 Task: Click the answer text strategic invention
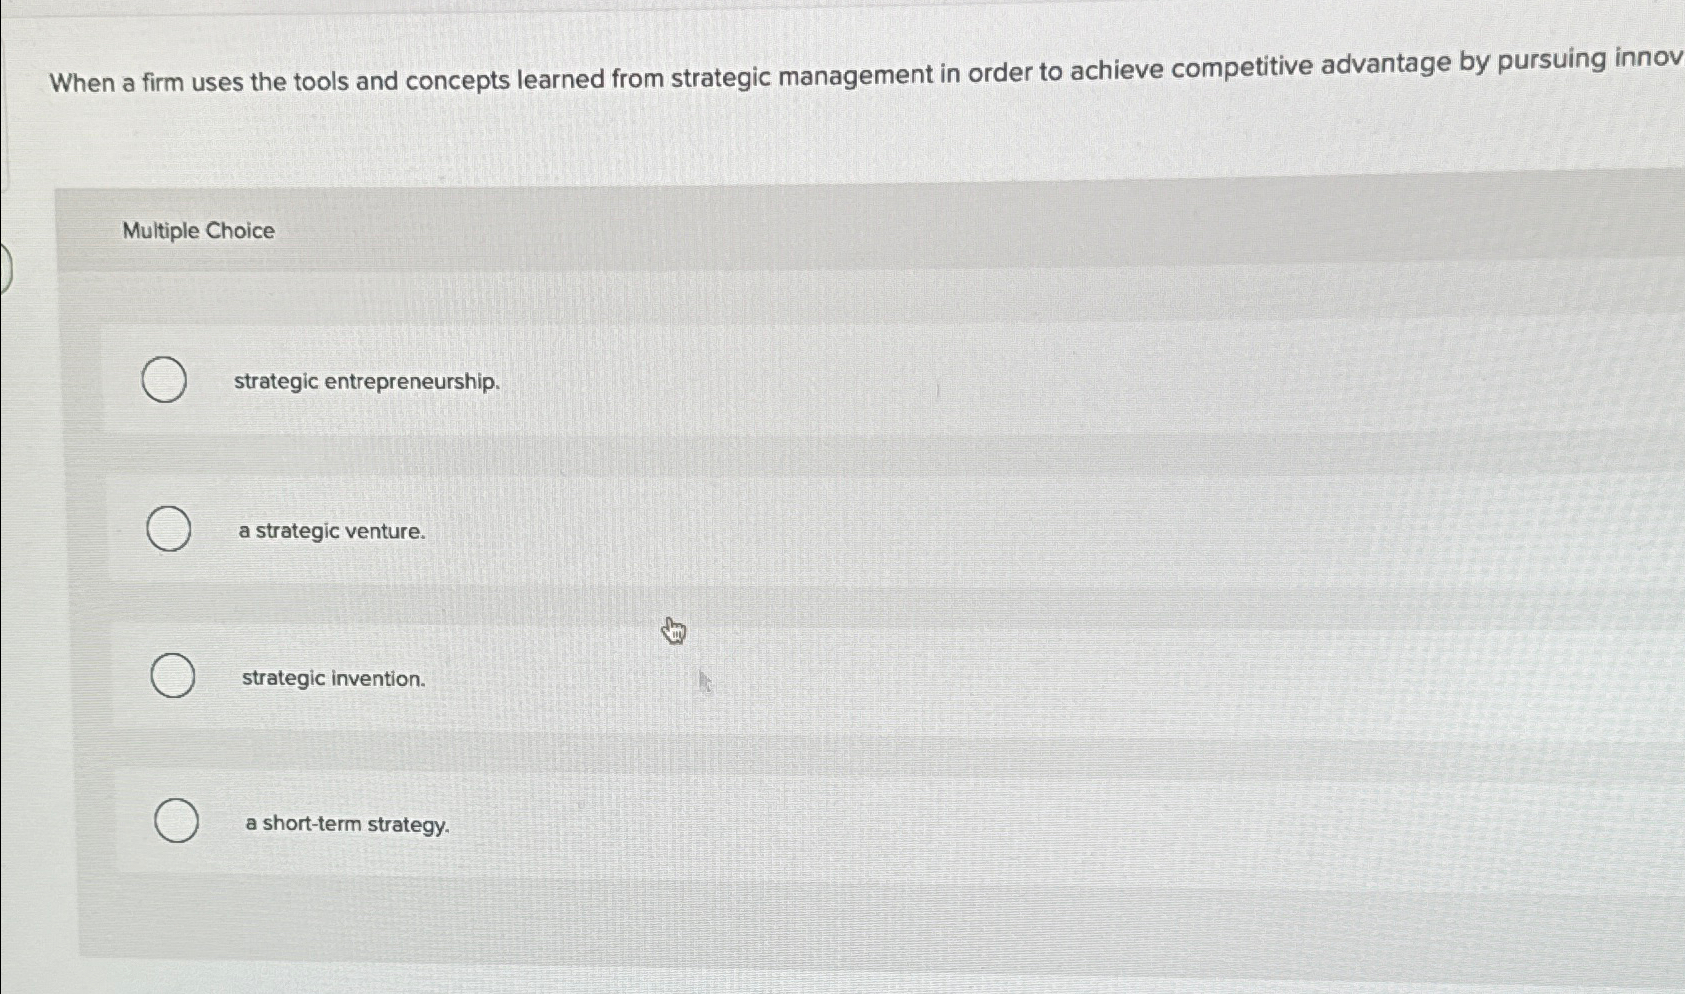click(332, 679)
